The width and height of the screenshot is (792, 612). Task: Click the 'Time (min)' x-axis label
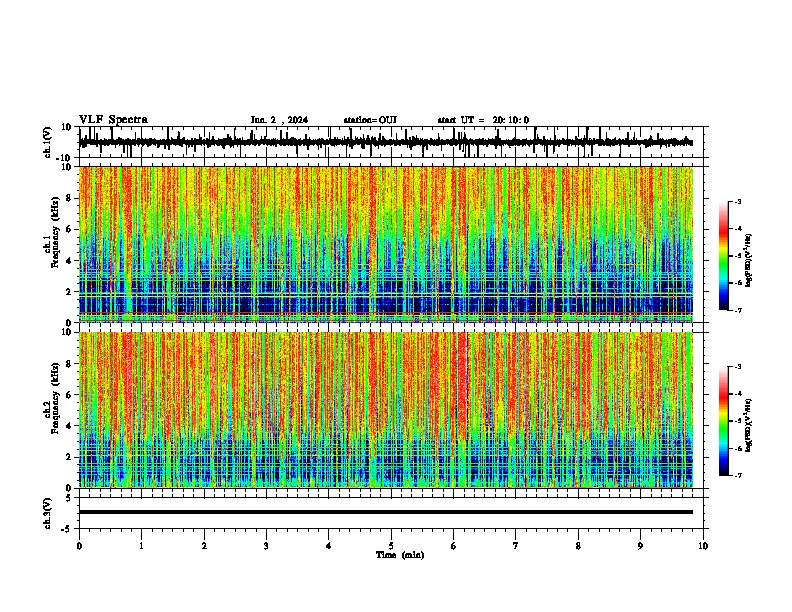coord(400,555)
